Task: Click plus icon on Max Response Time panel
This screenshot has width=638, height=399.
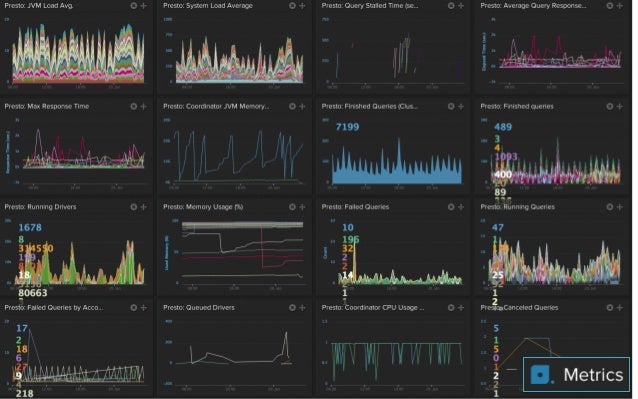Action: pos(144,106)
